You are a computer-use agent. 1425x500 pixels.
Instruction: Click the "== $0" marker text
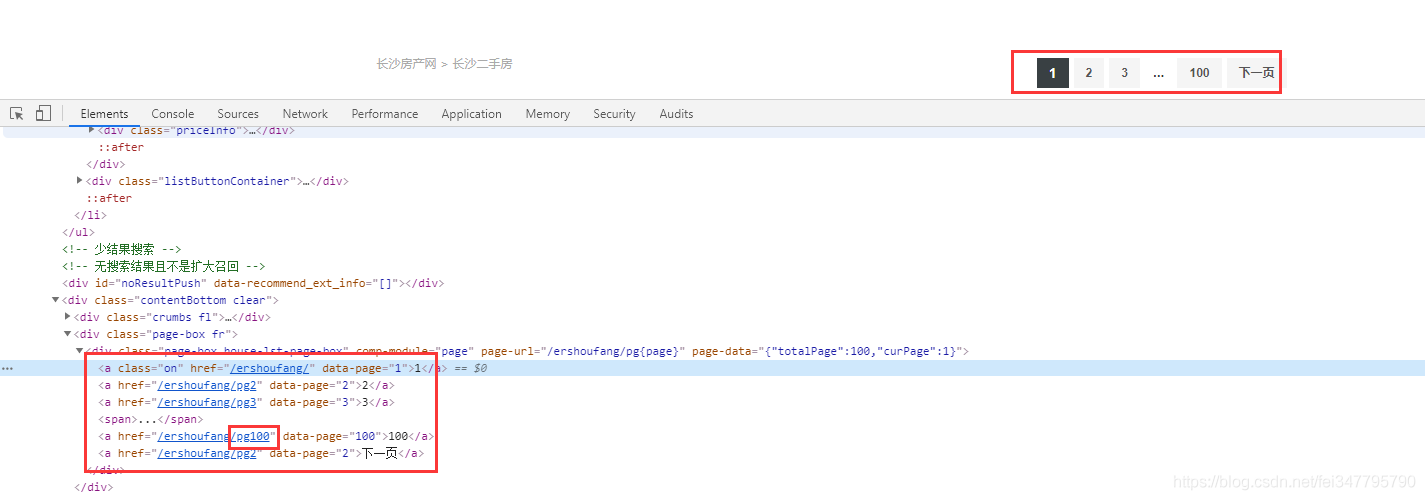(x=469, y=368)
